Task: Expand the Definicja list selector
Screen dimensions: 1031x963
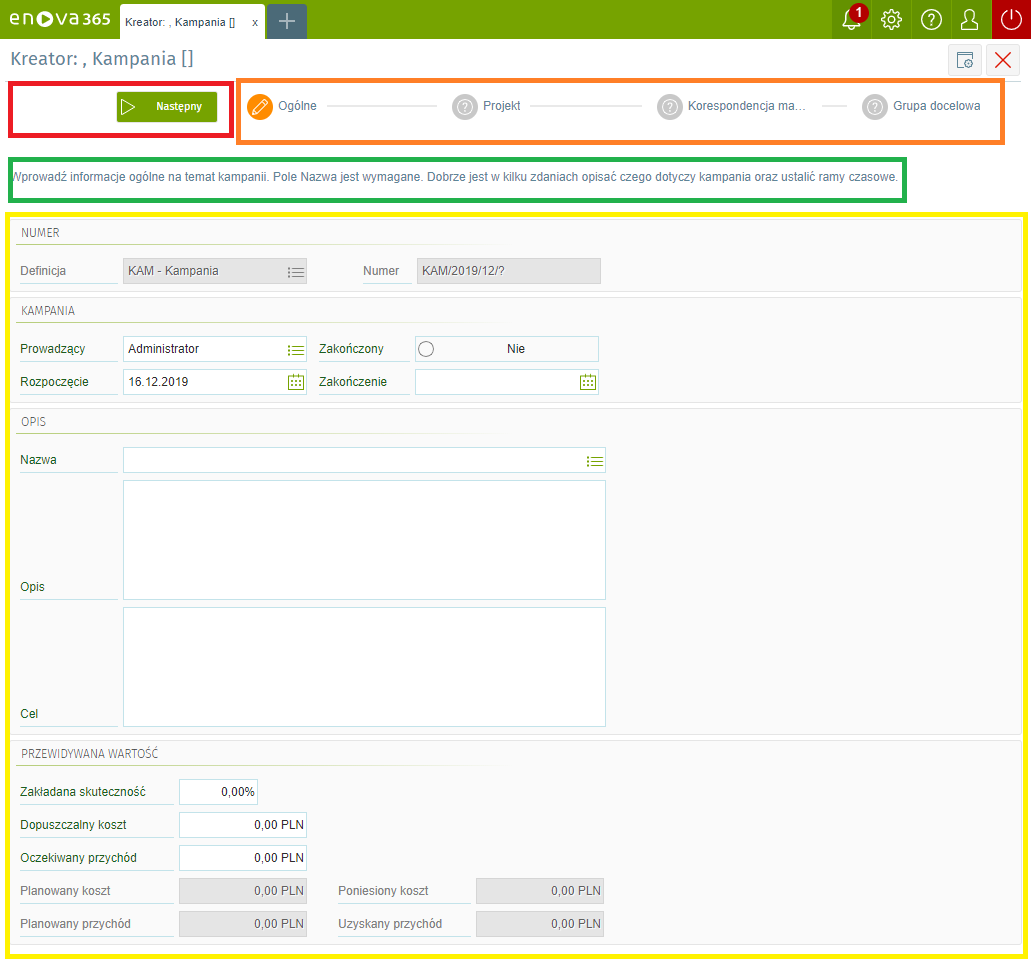Action: point(295,271)
